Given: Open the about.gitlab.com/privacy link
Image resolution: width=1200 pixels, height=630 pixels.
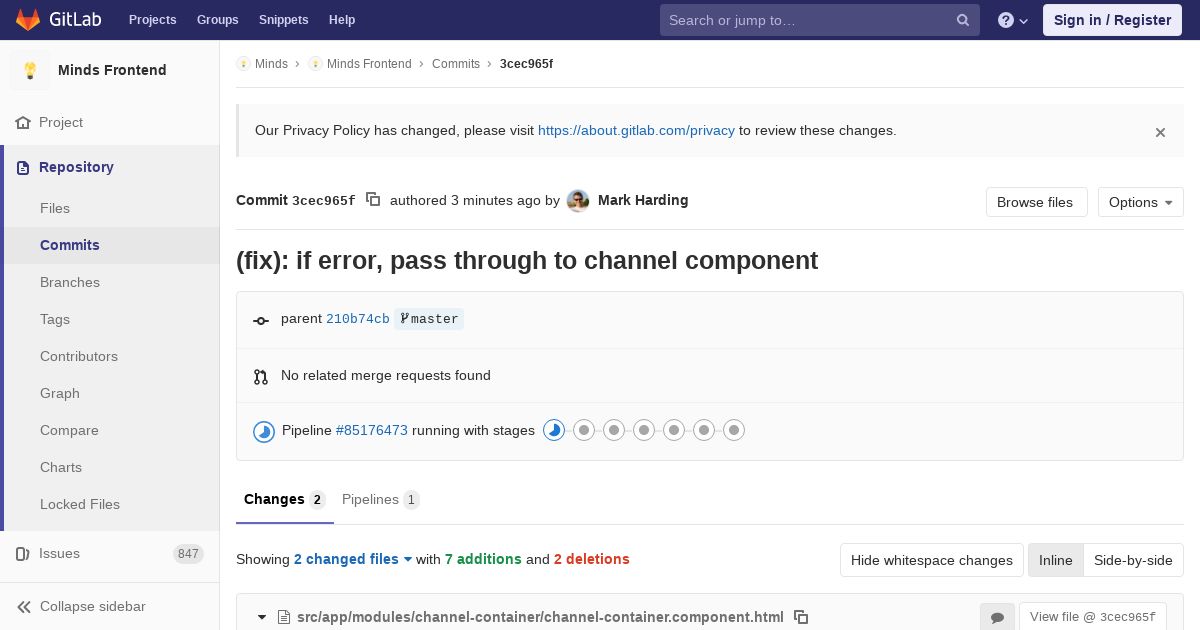Looking at the screenshot, I should pyautogui.click(x=636, y=130).
